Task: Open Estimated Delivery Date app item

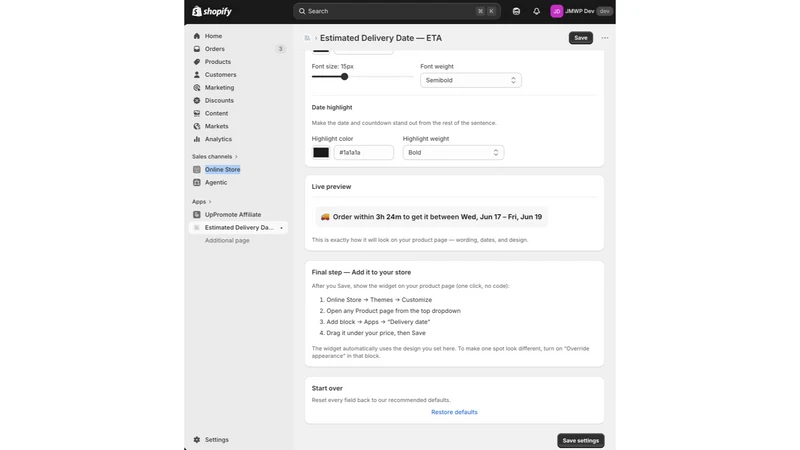Action: 239,228
